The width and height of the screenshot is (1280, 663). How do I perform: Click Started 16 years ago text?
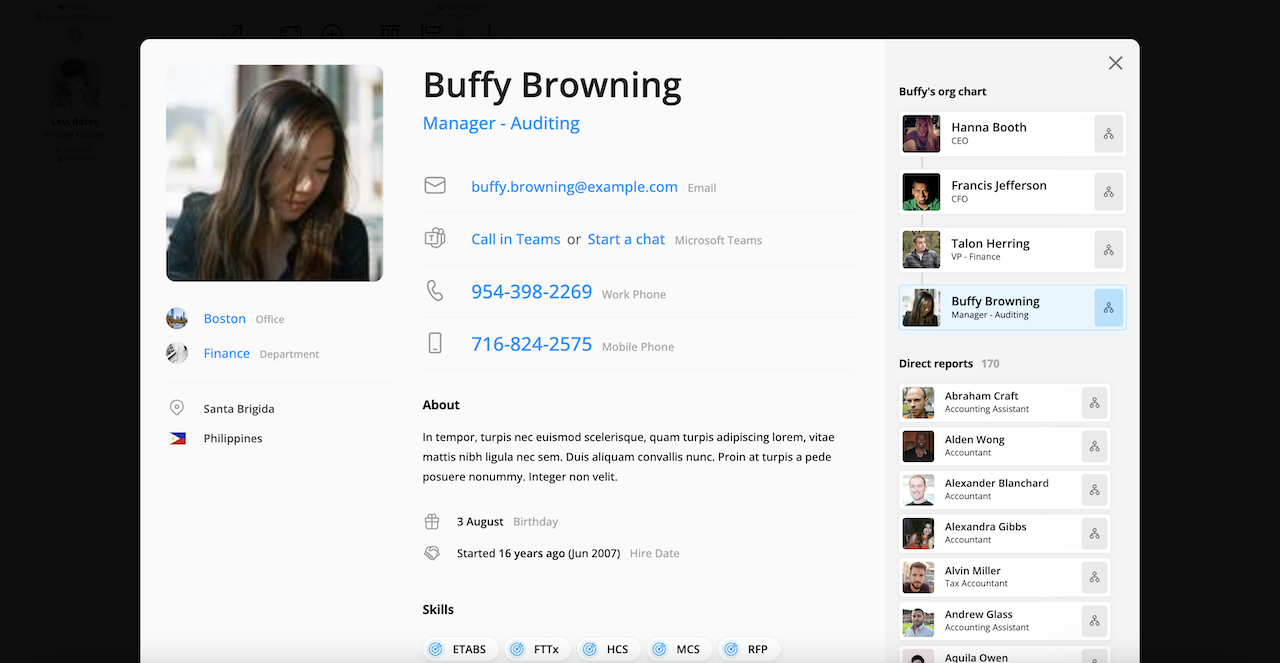click(538, 553)
